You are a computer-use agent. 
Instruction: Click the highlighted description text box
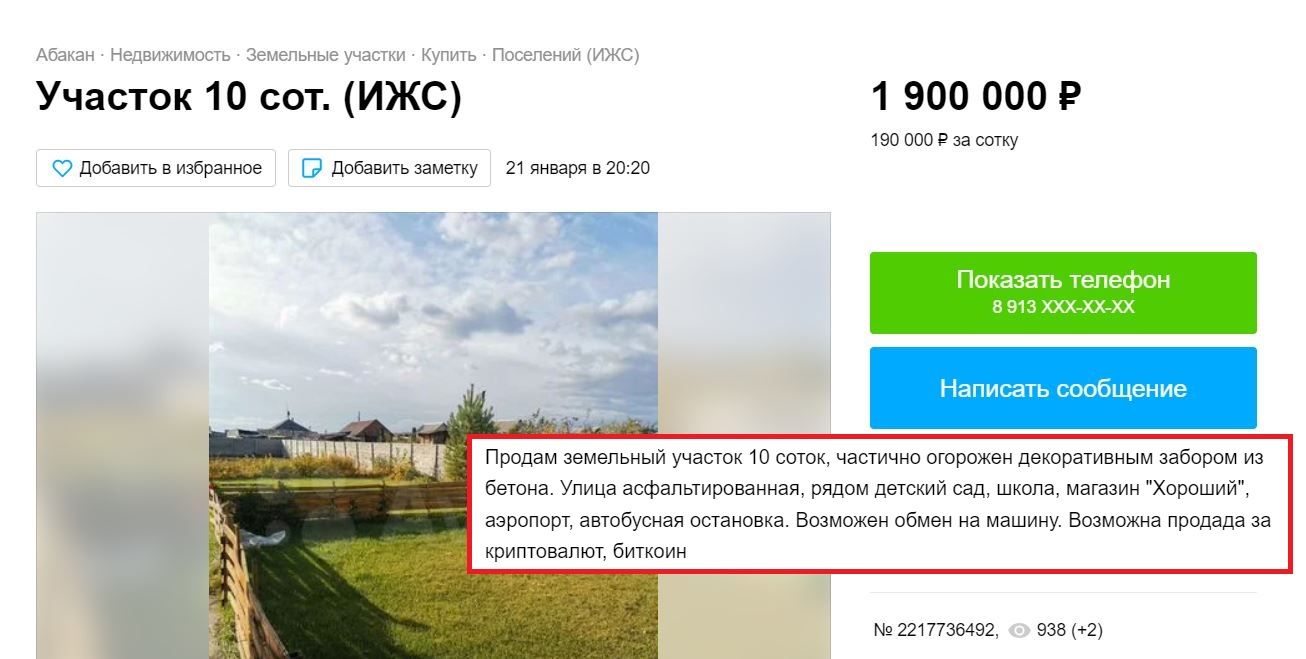pyautogui.click(x=880, y=504)
